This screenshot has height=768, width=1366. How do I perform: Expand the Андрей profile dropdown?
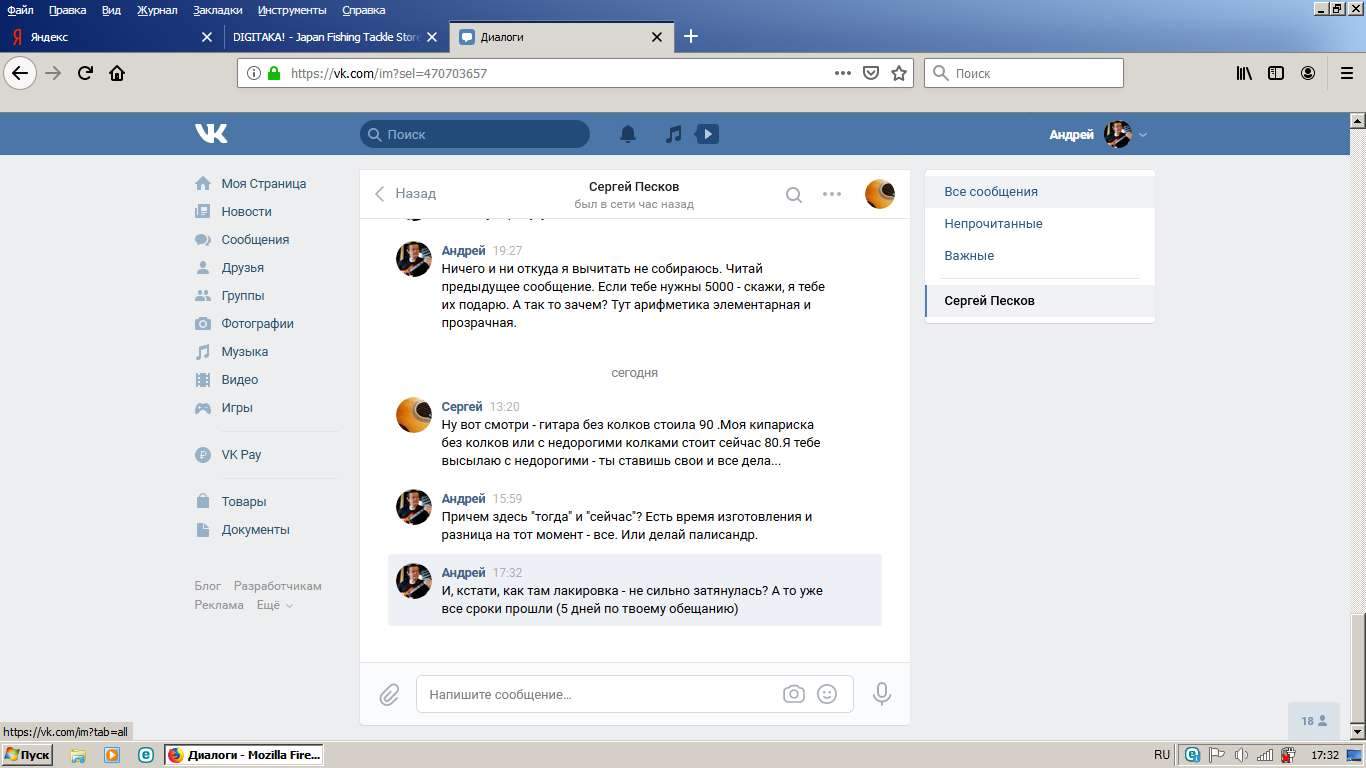click(x=1143, y=135)
